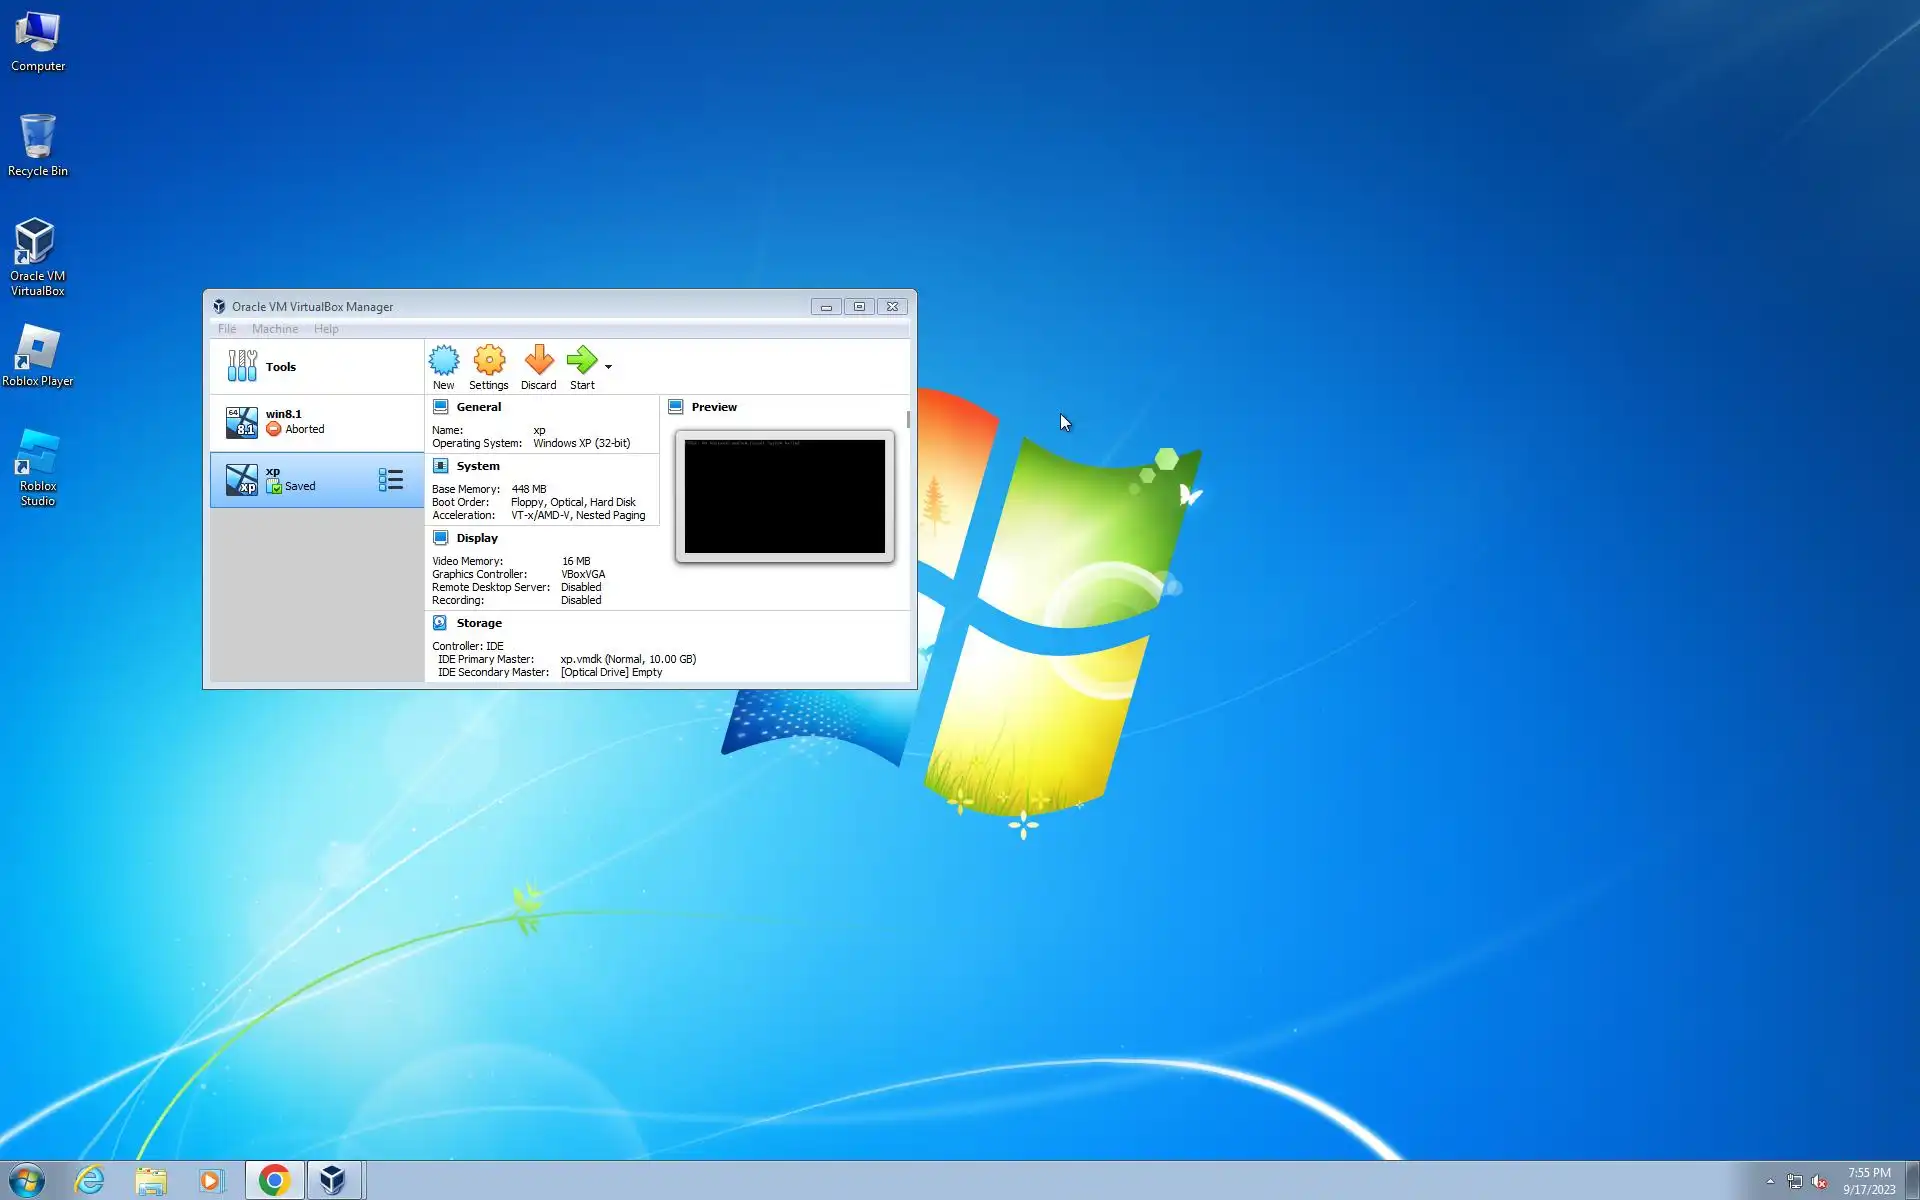This screenshot has width=1920, height=1200.
Task: Collapse the Display section header
Action: pos(476,538)
